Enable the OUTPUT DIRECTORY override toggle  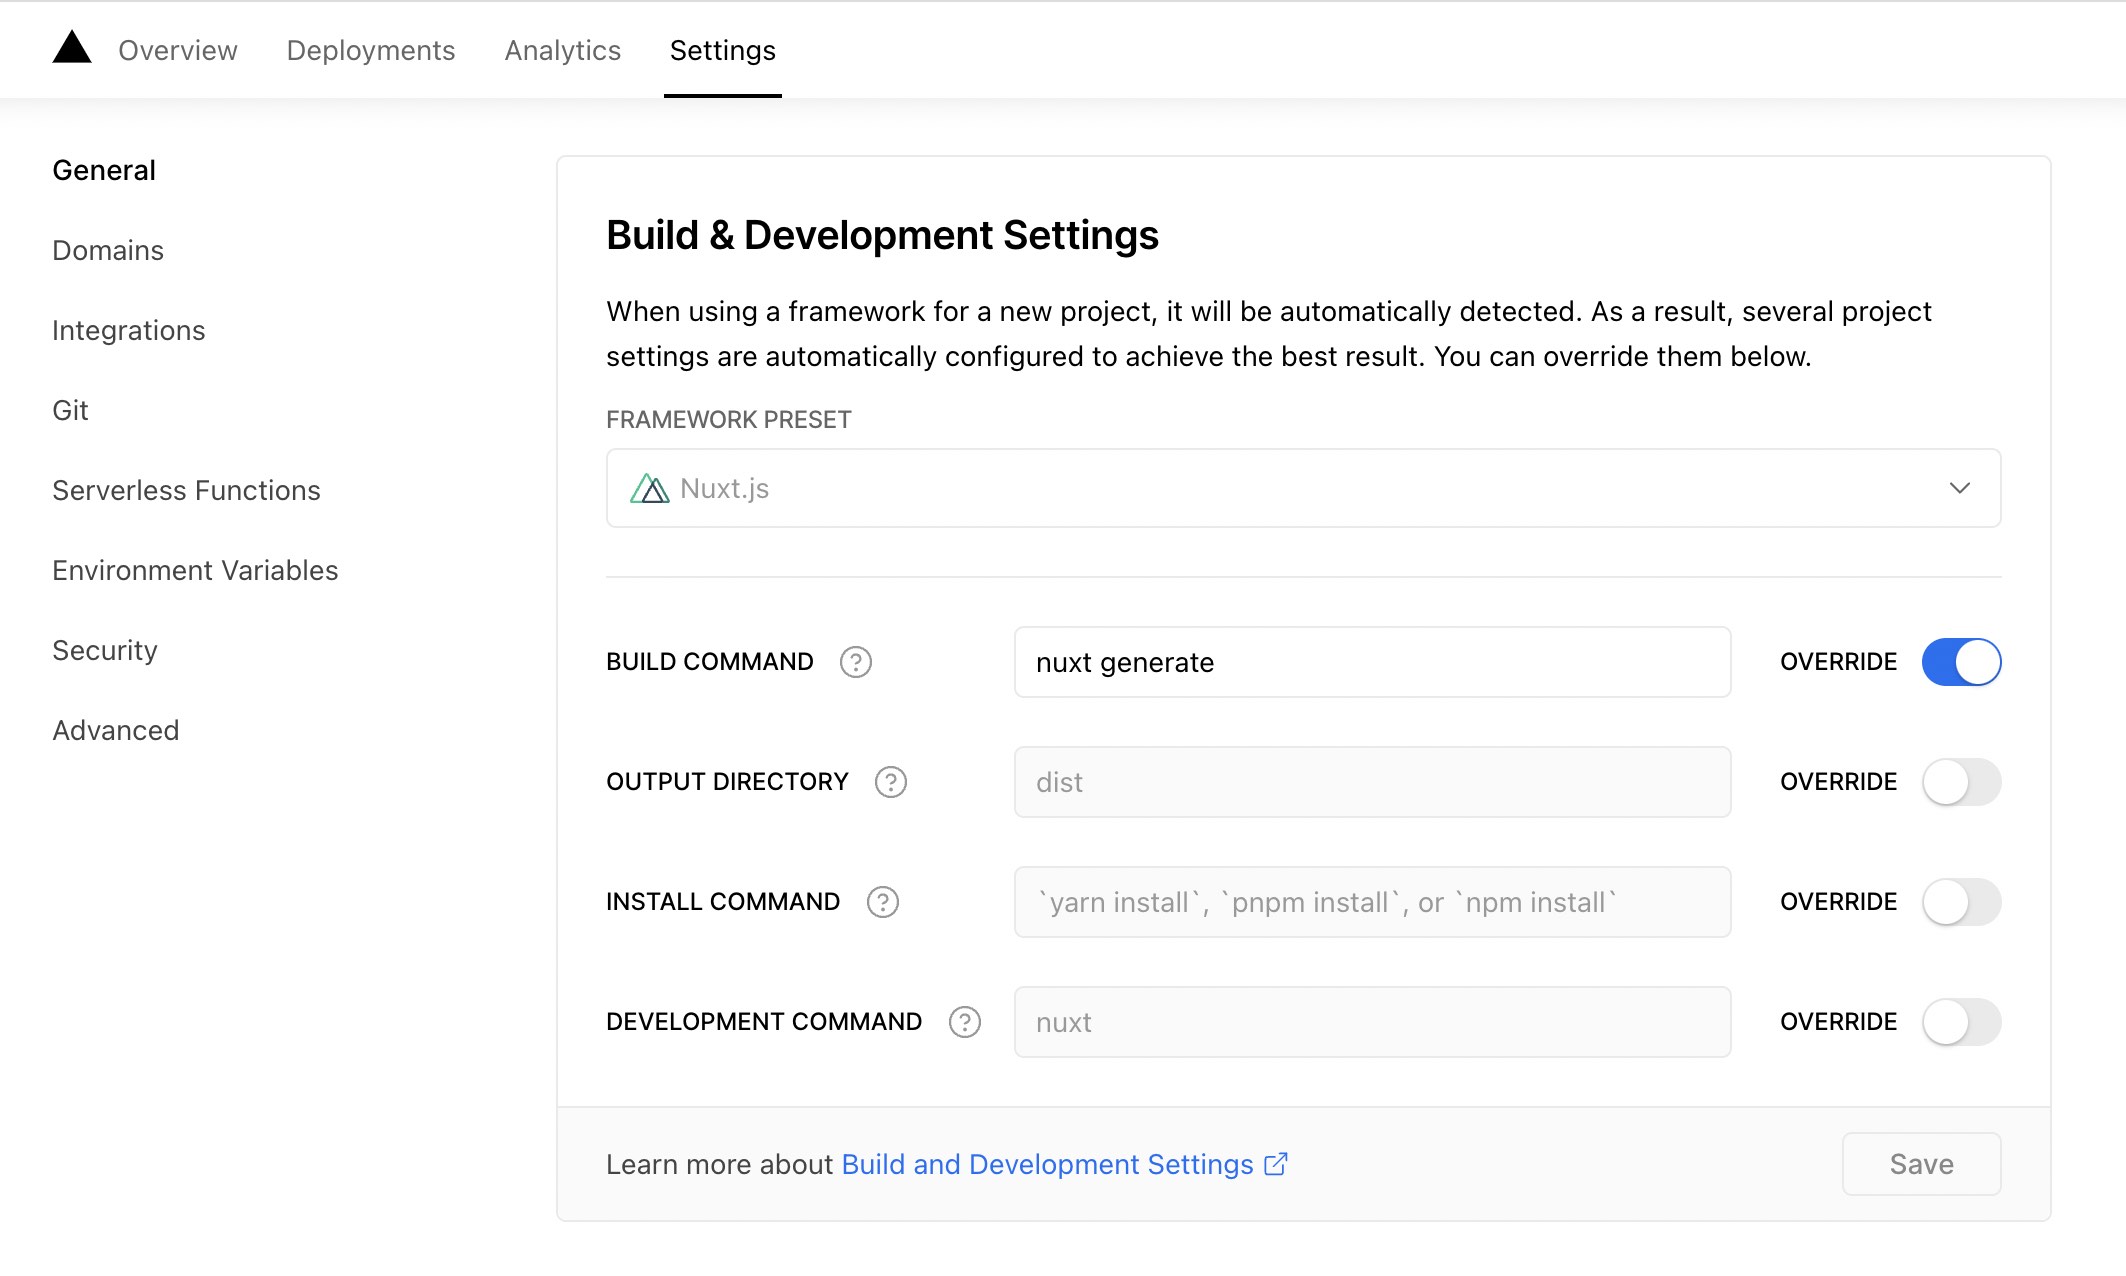pos(1962,781)
